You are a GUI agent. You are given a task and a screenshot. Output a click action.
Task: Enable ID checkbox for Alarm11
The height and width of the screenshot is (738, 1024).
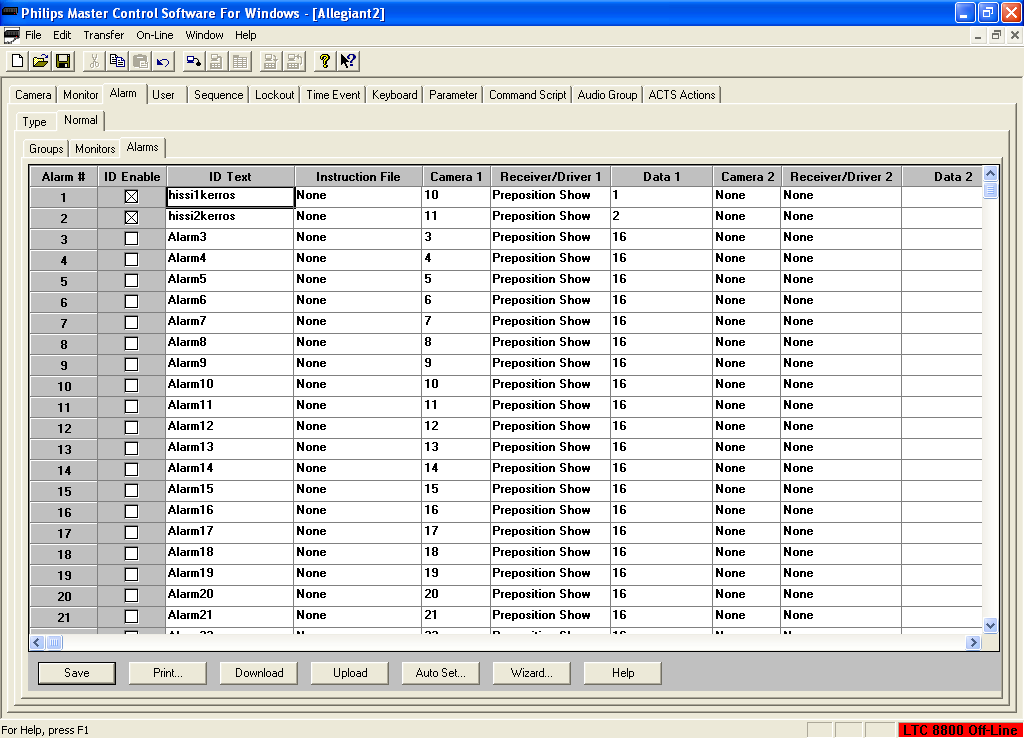(131, 406)
